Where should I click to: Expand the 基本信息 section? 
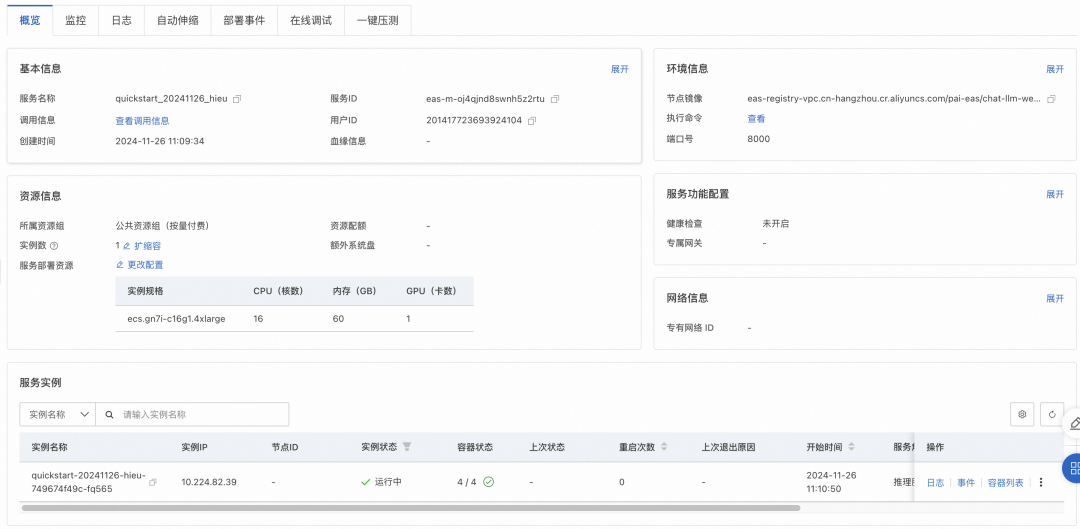620,69
